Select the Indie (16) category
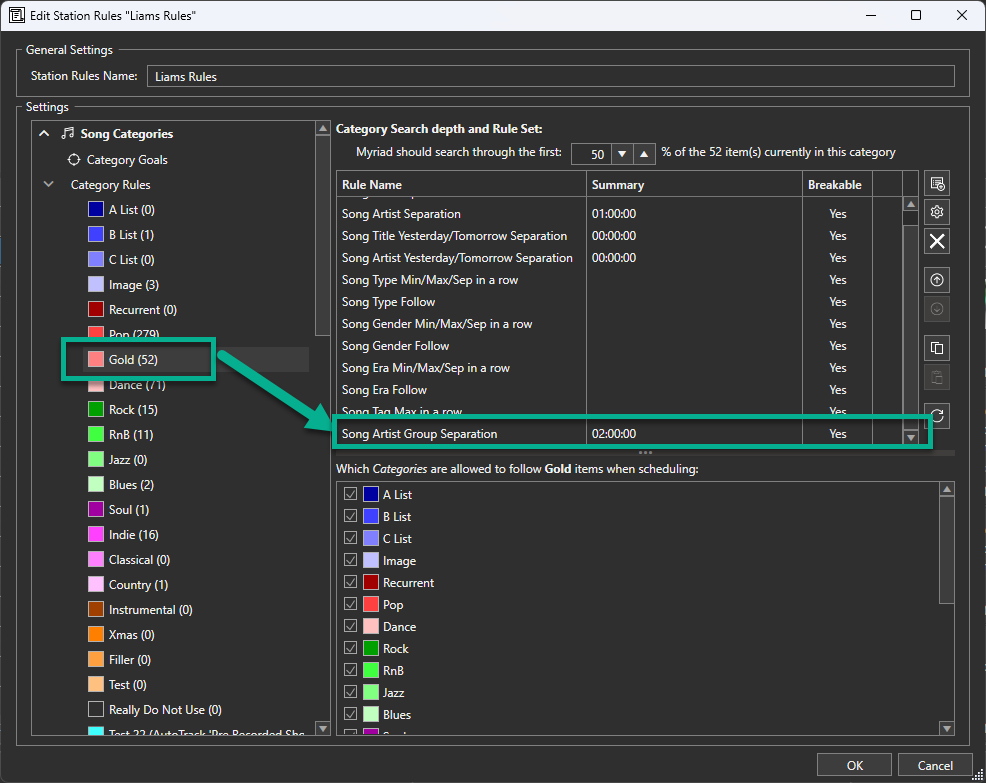 tap(133, 535)
